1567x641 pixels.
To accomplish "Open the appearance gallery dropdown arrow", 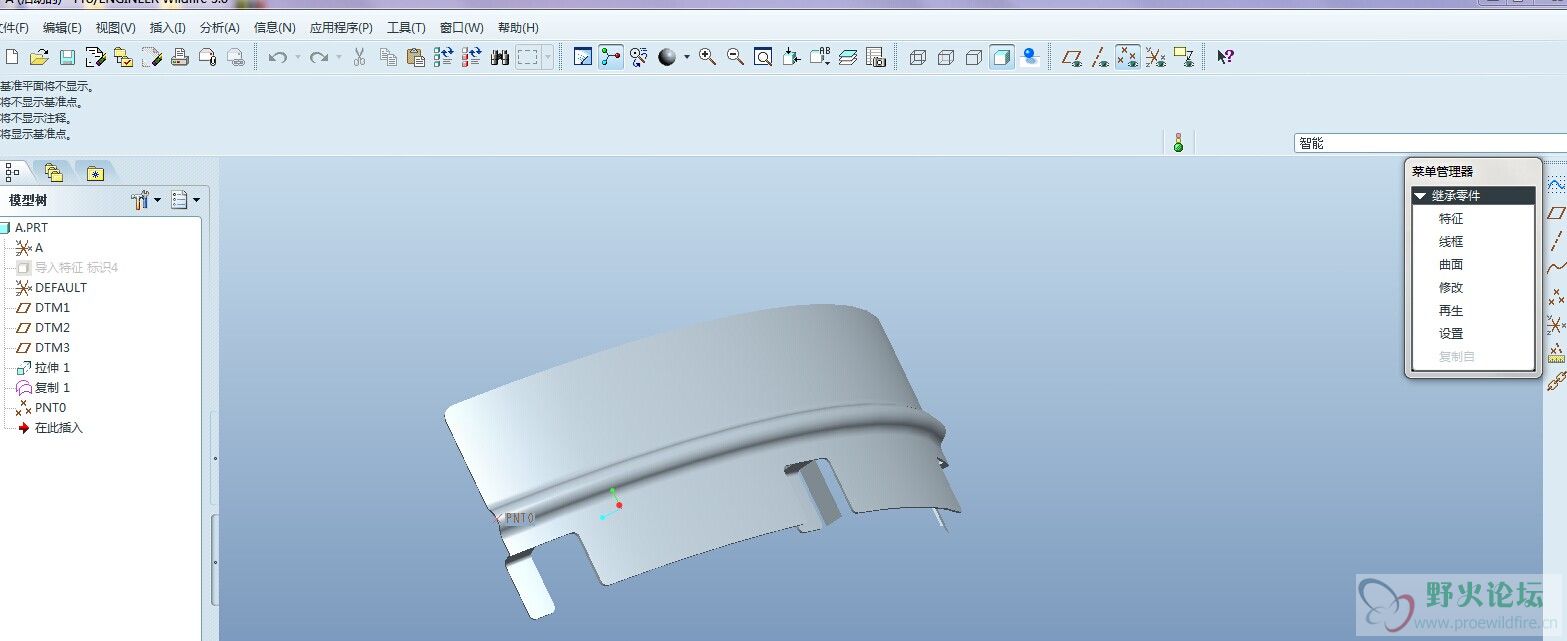I will pyautogui.click(x=687, y=57).
